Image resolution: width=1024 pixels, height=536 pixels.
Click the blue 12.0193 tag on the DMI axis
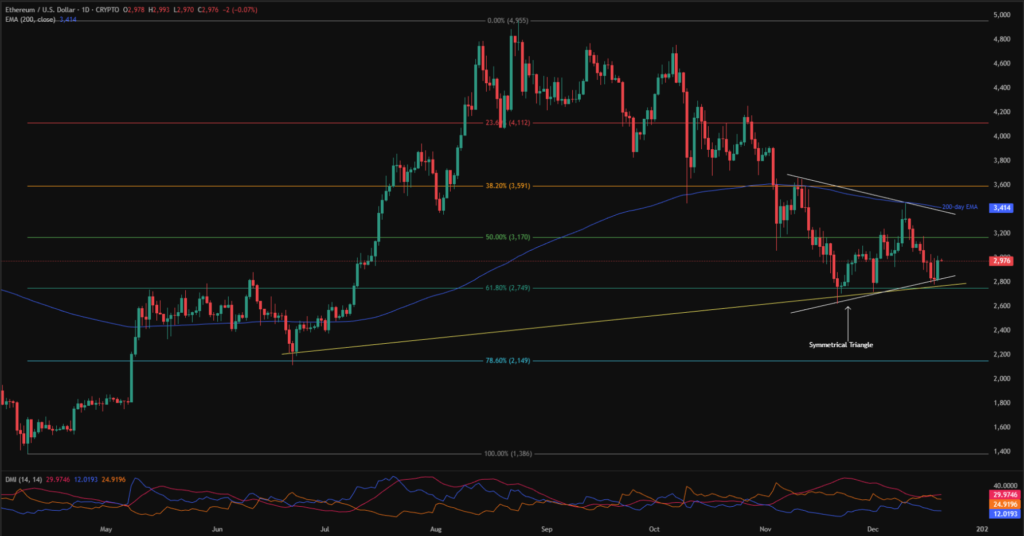pos(1003,514)
